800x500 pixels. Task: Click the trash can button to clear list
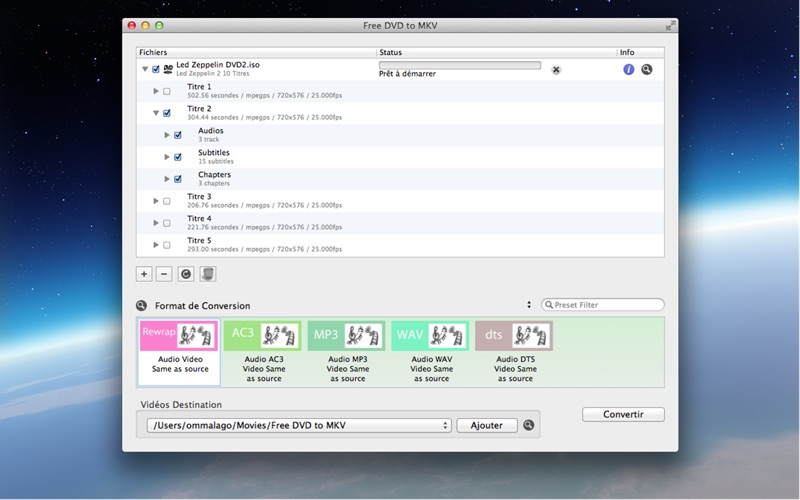coord(208,274)
